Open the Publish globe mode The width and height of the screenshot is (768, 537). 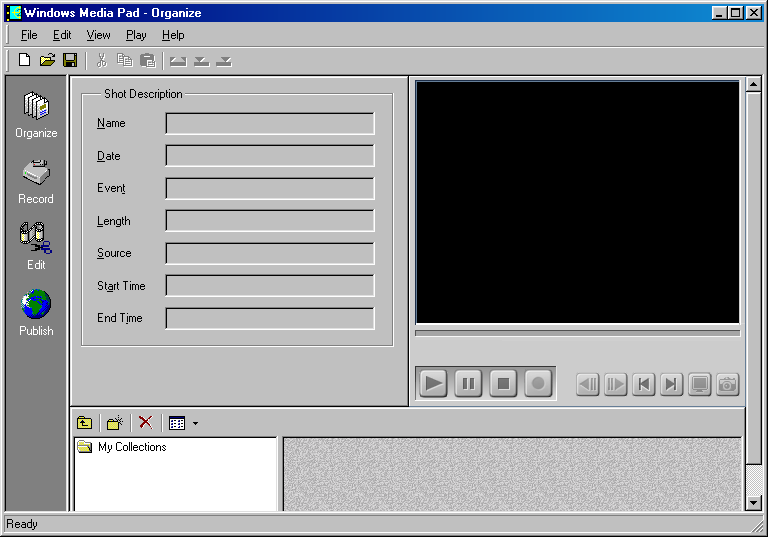click(36, 313)
